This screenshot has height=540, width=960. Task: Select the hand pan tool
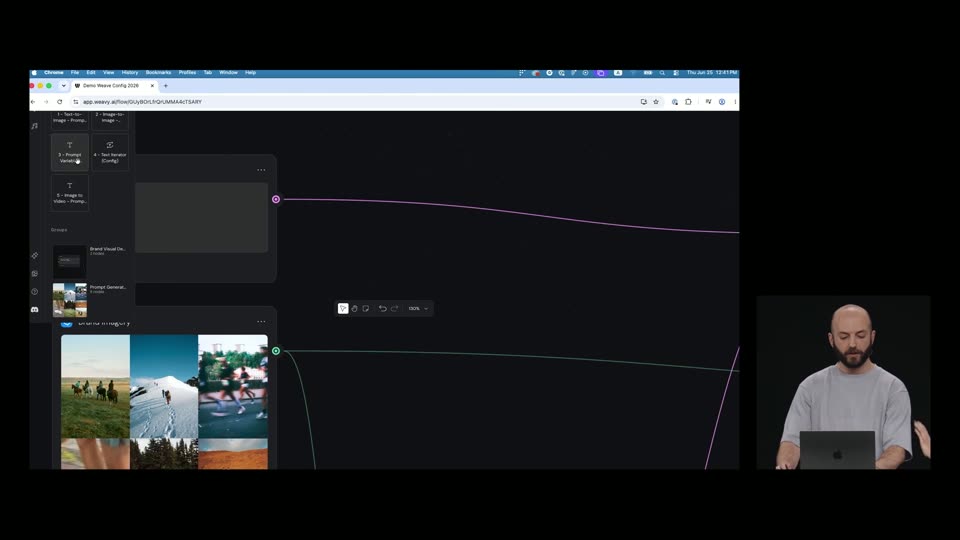pyautogui.click(x=354, y=309)
